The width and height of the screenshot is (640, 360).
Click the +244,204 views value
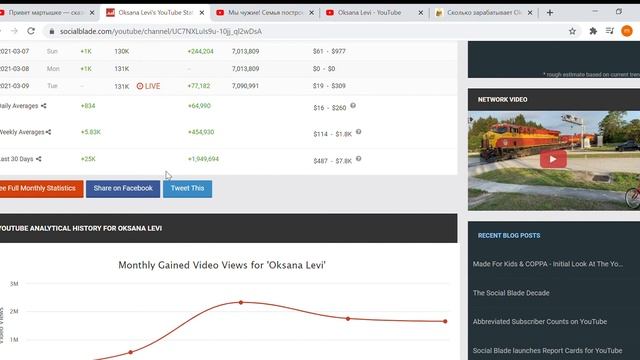(200, 51)
